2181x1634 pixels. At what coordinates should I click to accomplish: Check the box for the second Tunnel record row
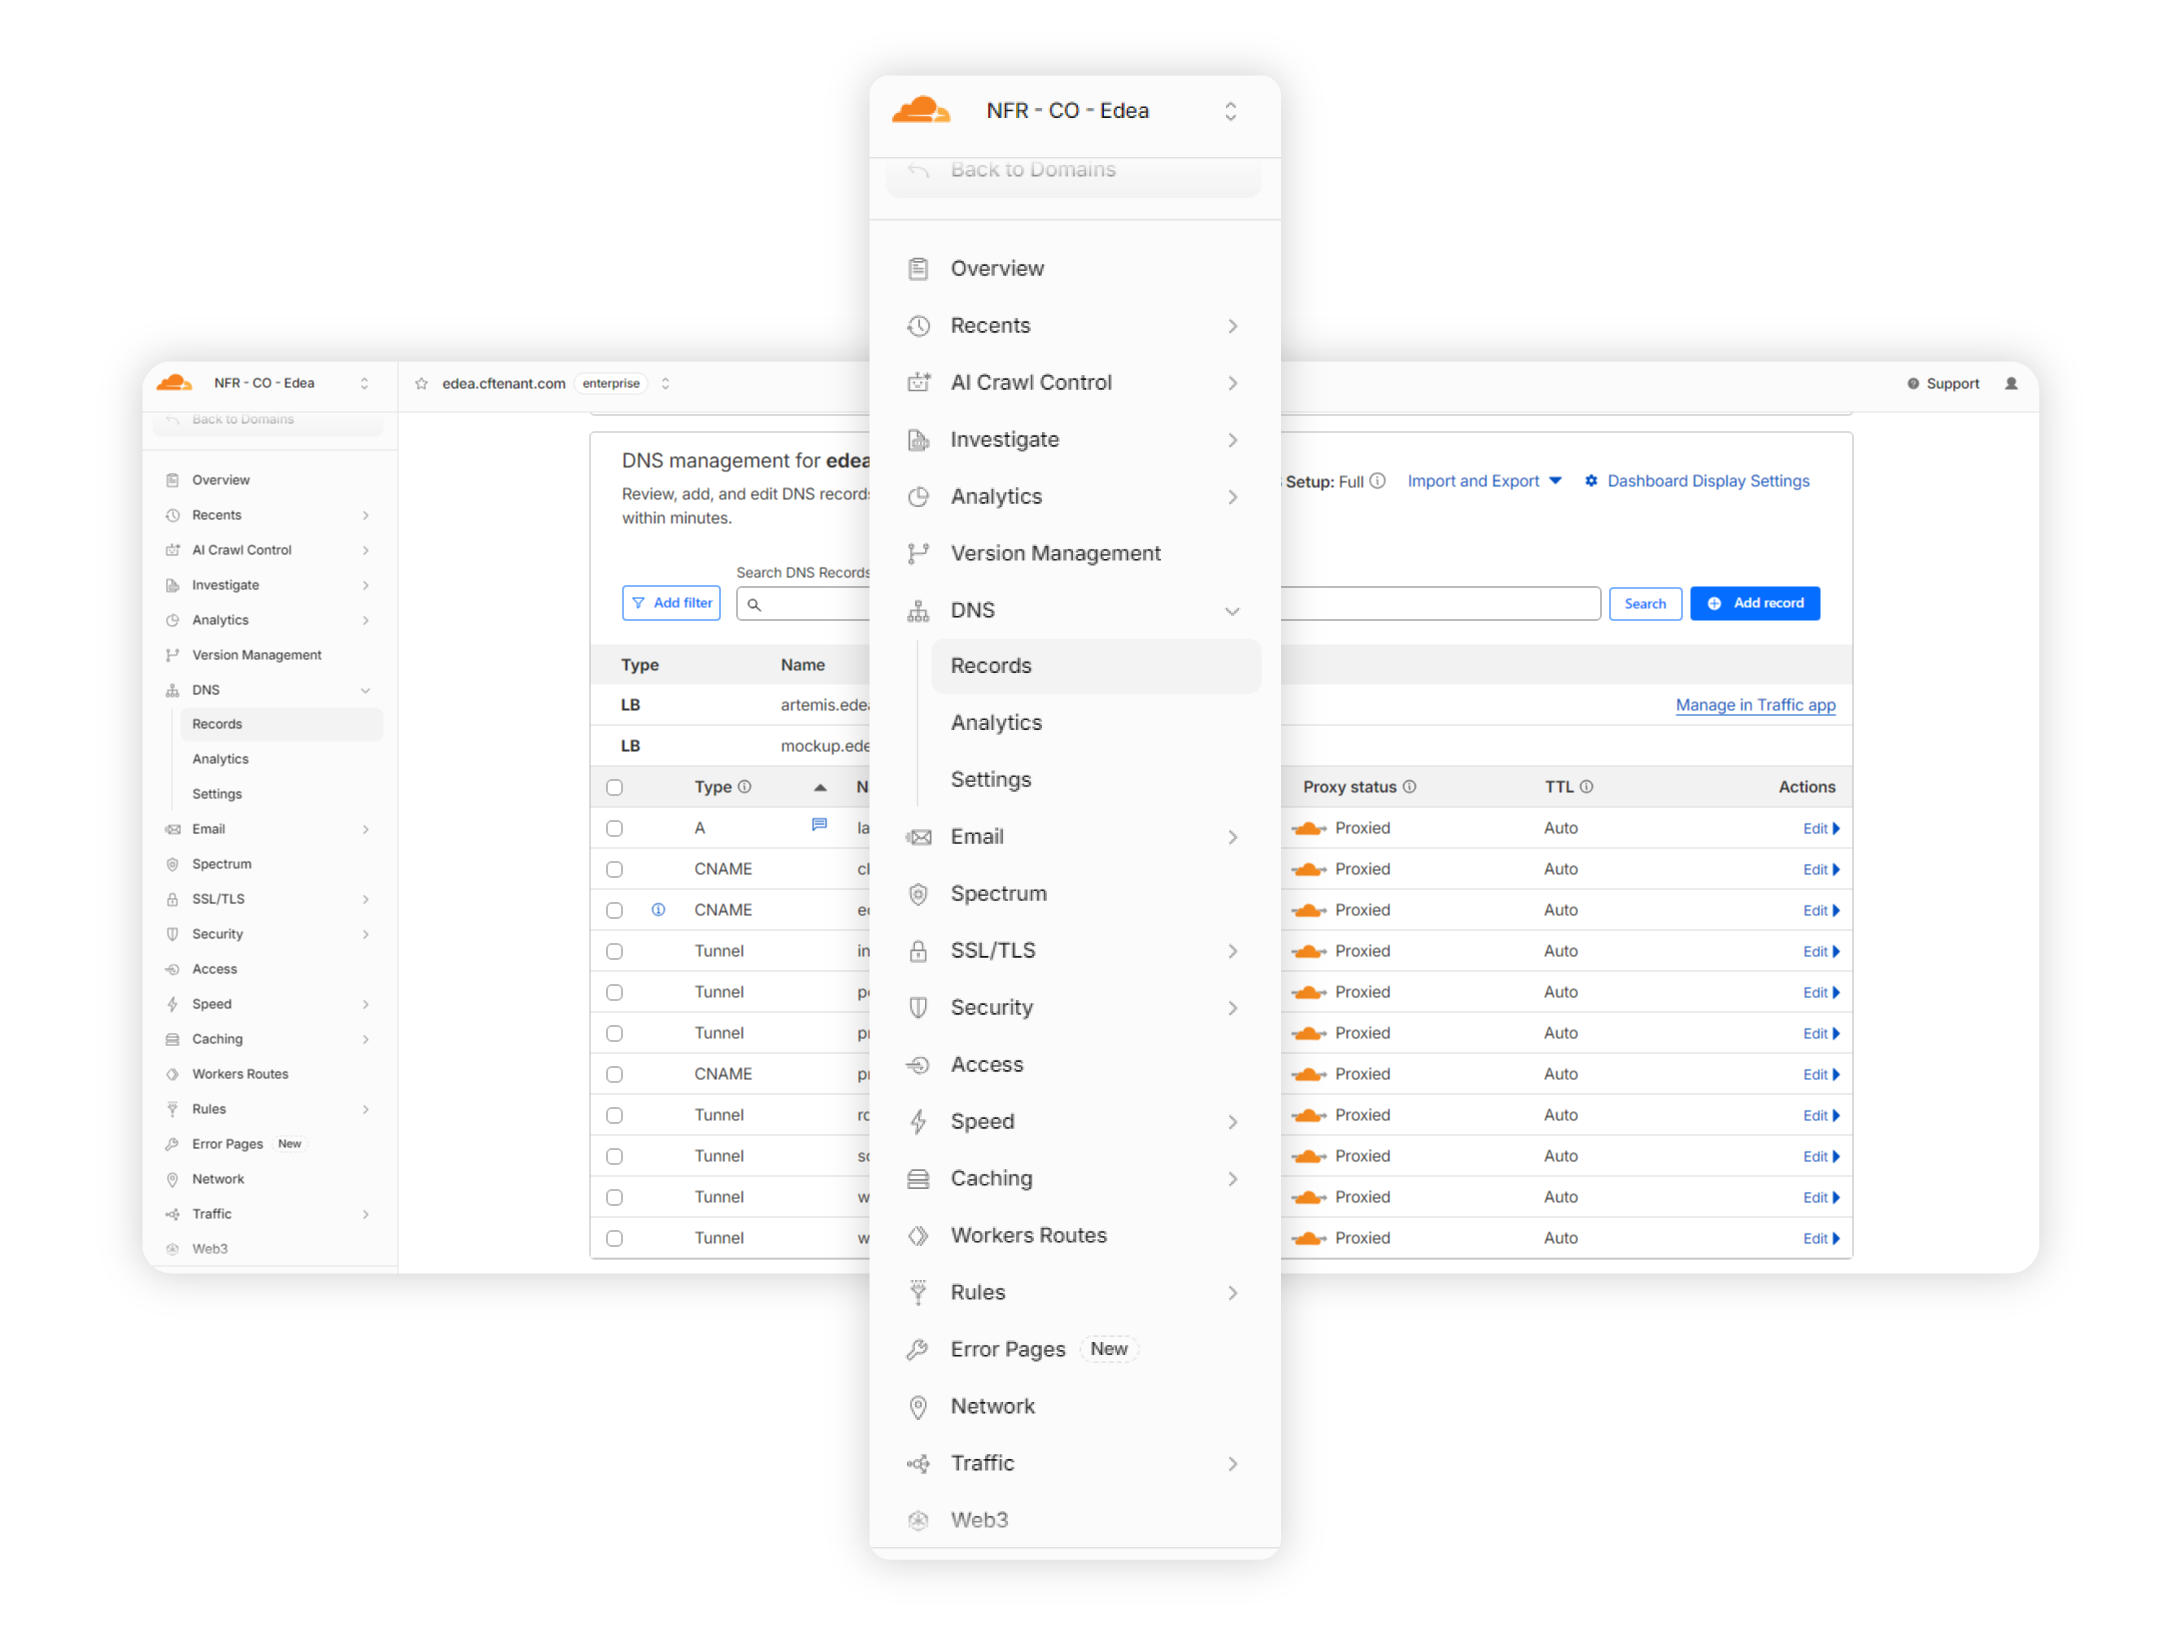615,993
